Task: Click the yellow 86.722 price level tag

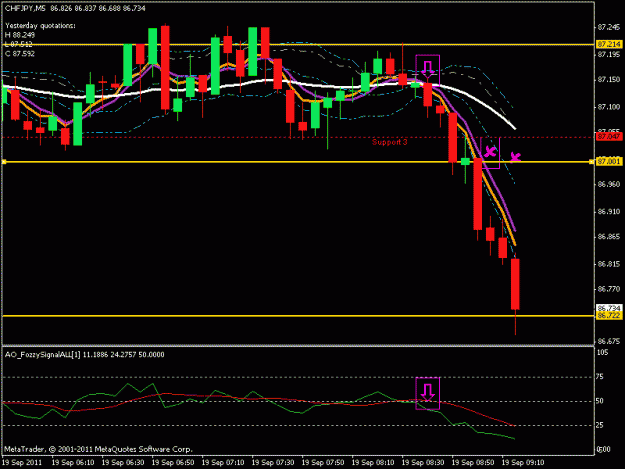Action: (x=609, y=316)
